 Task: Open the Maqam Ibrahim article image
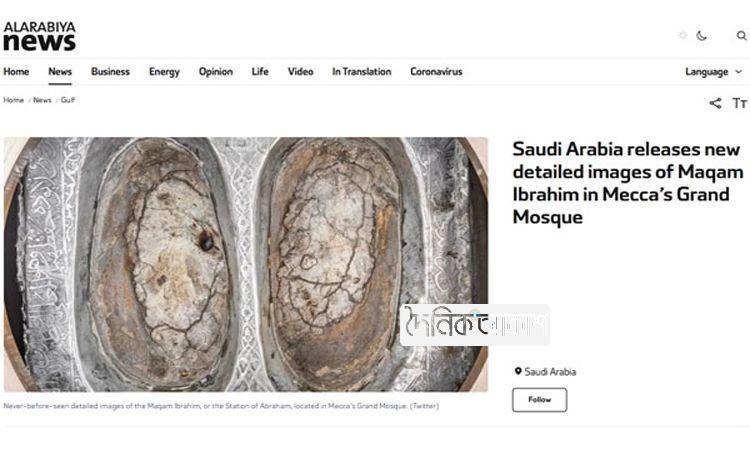(245, 264)
